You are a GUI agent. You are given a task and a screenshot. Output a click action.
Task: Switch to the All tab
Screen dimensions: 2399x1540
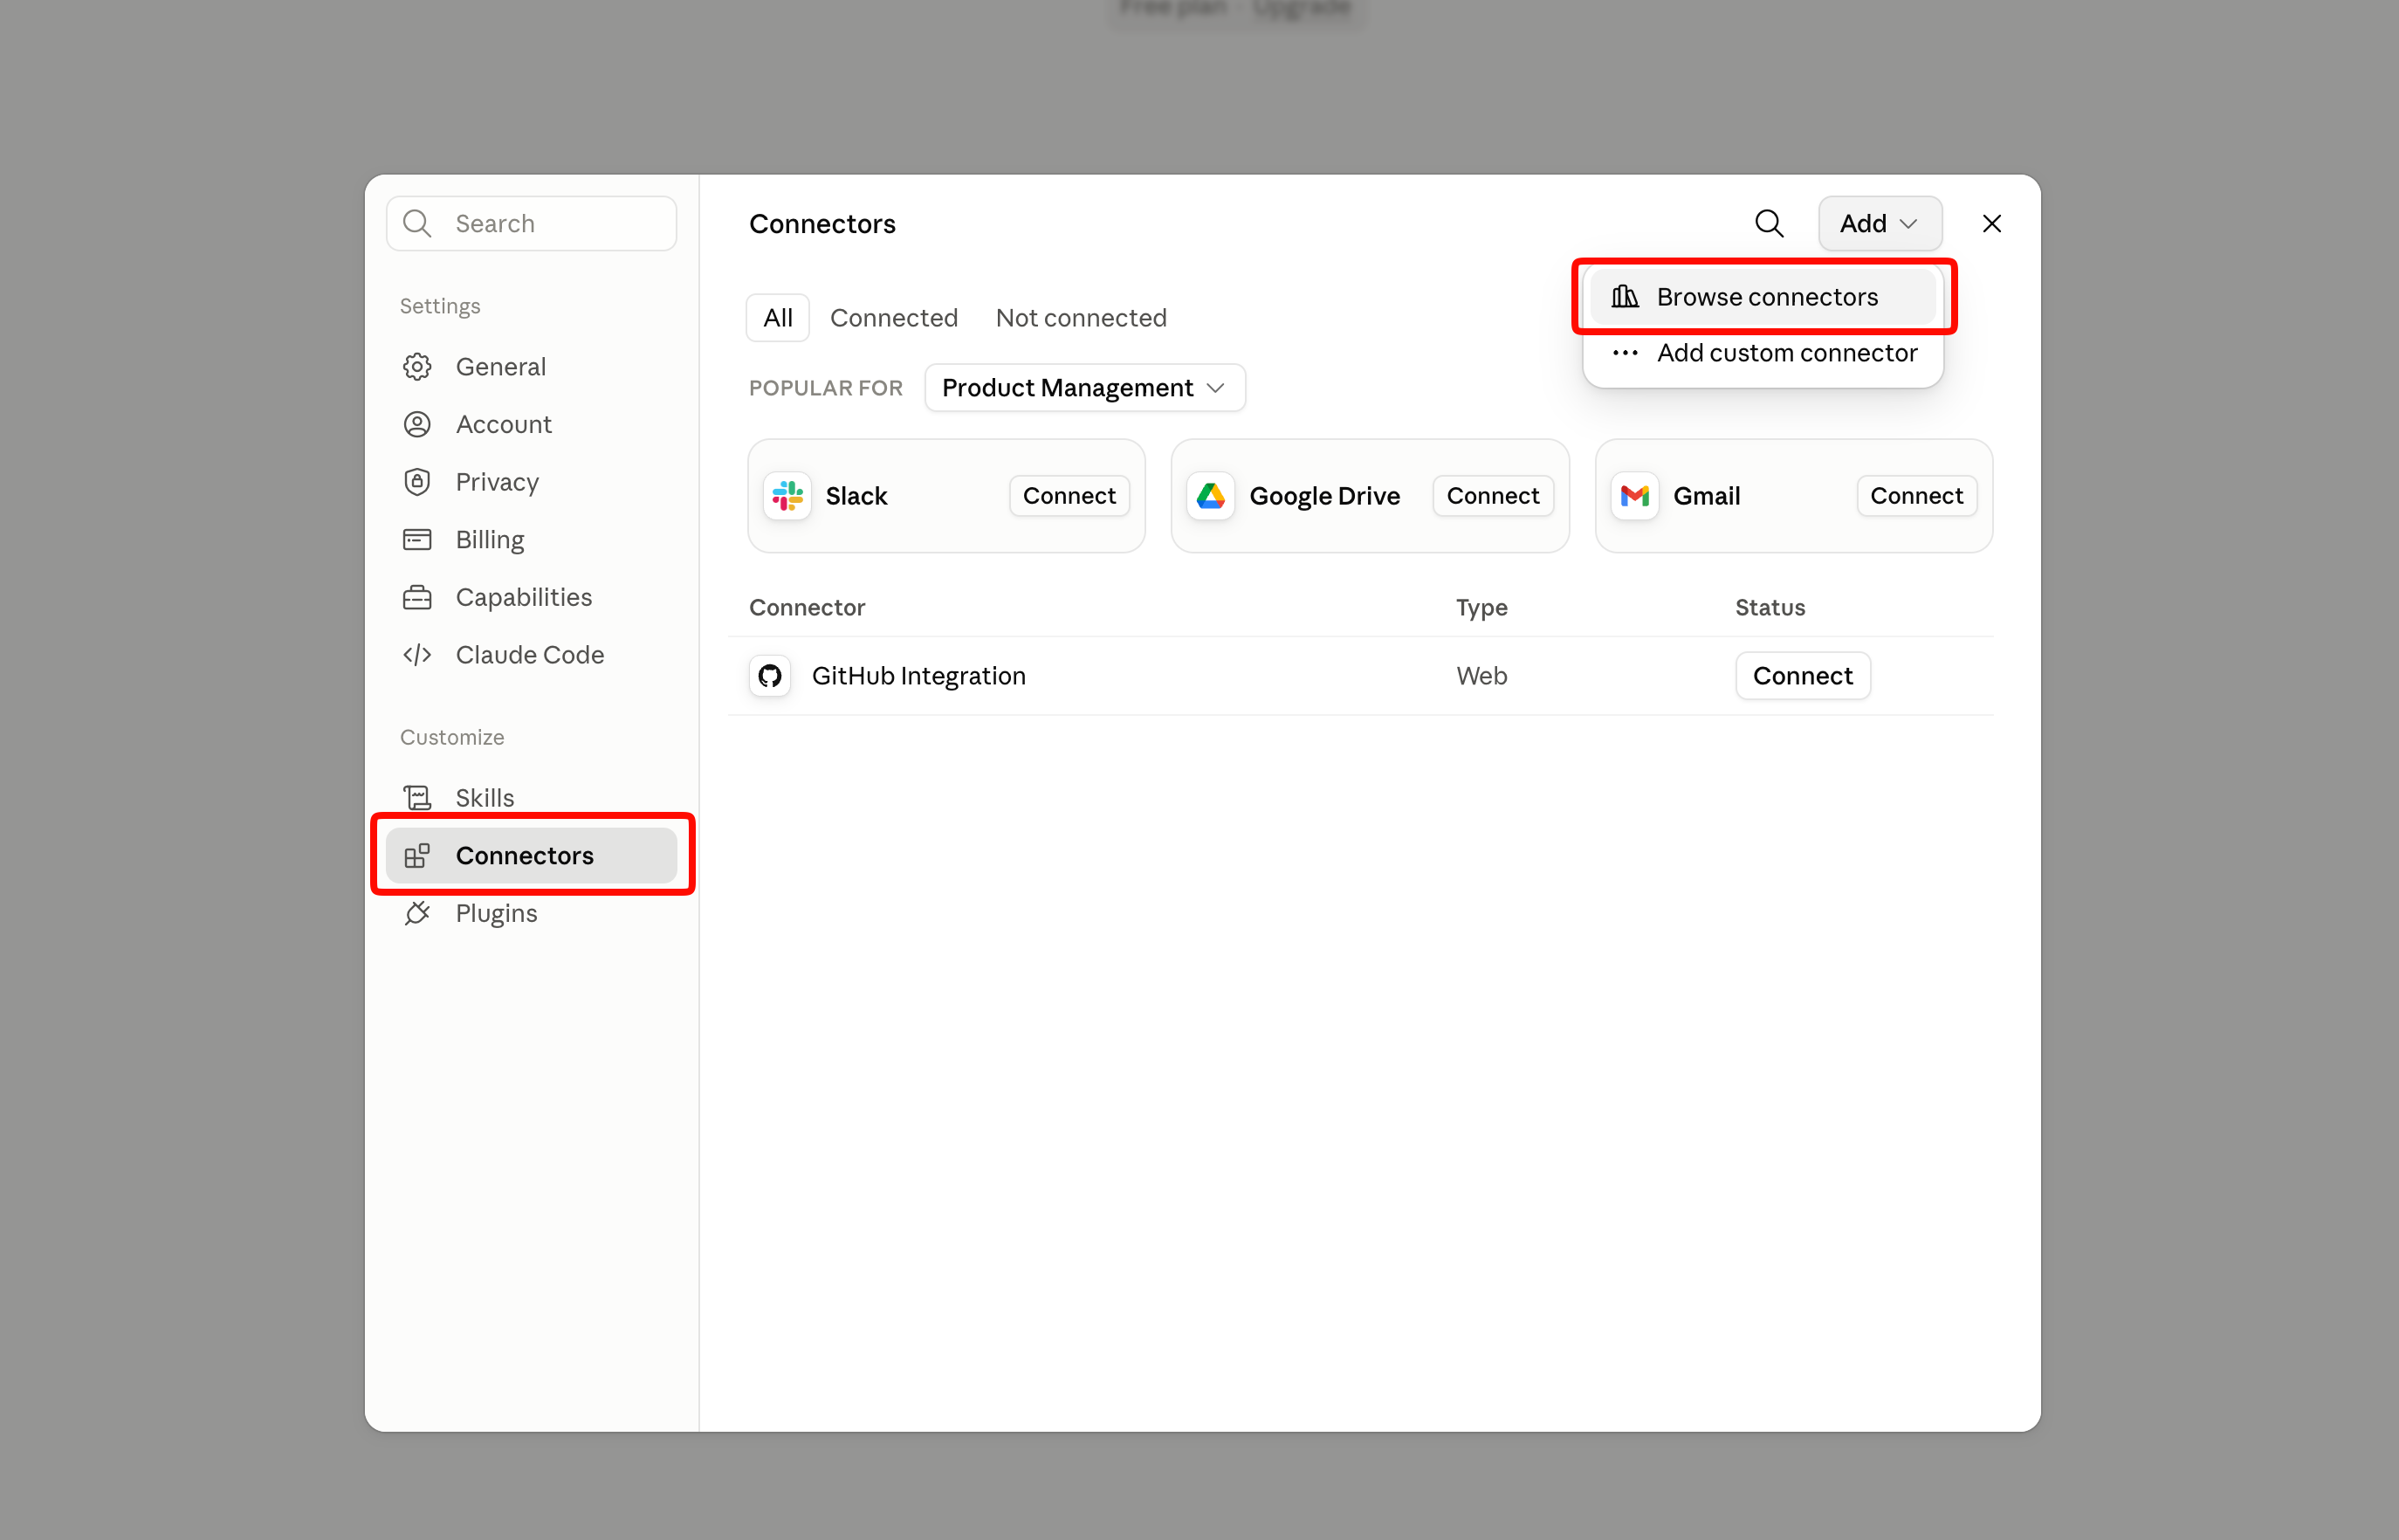[777, 318]
